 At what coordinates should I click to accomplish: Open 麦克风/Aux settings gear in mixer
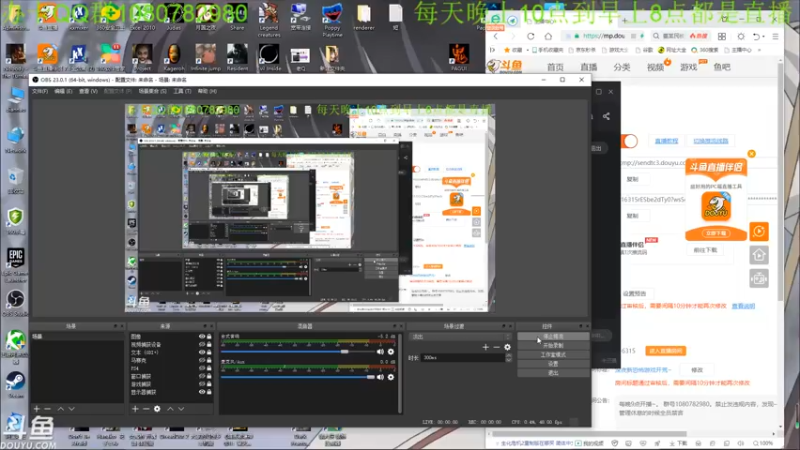coord(391,377)
